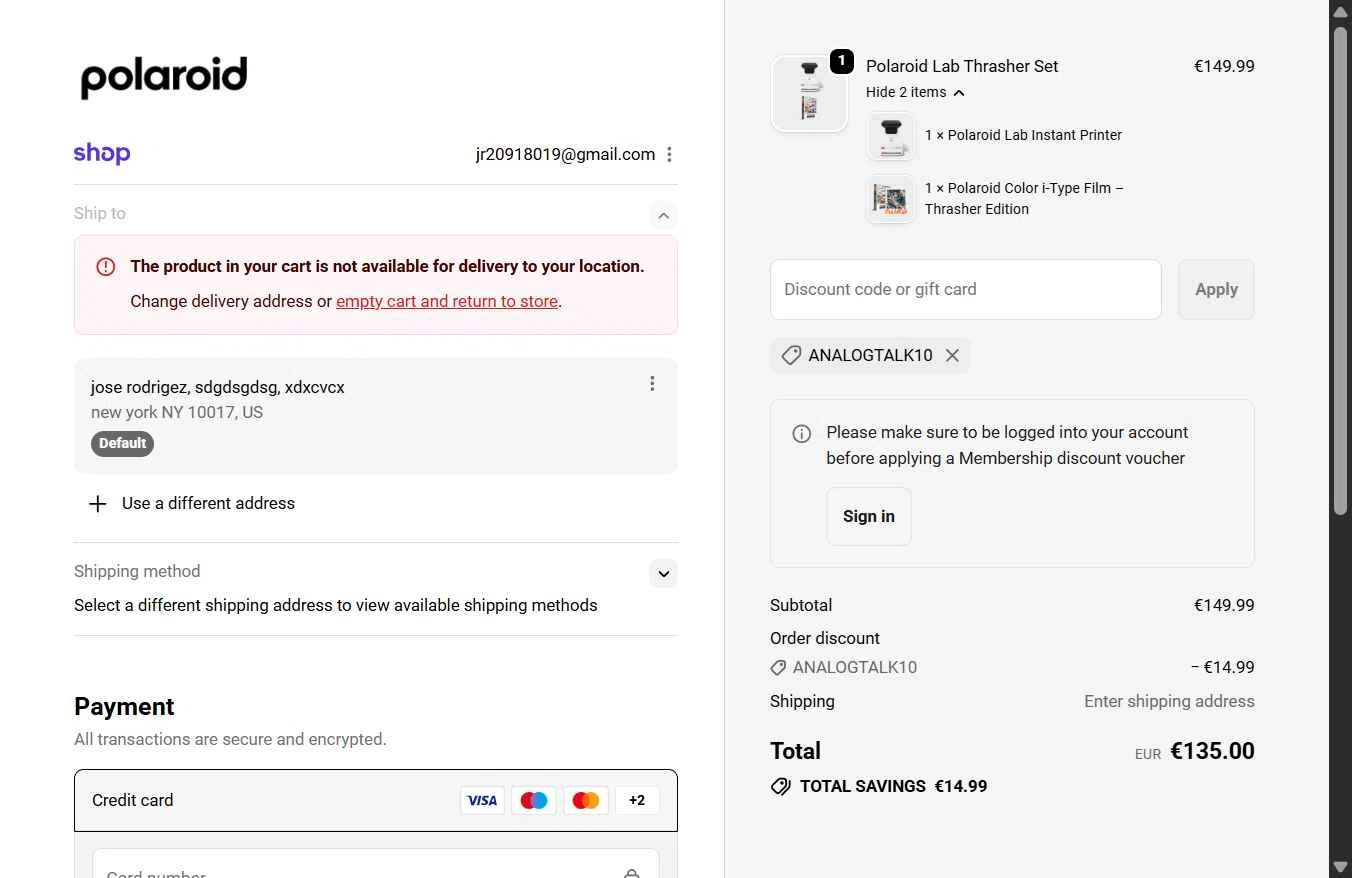Click the red error alert icon
The image size is (1352, 878).
[x=106, y=267]
